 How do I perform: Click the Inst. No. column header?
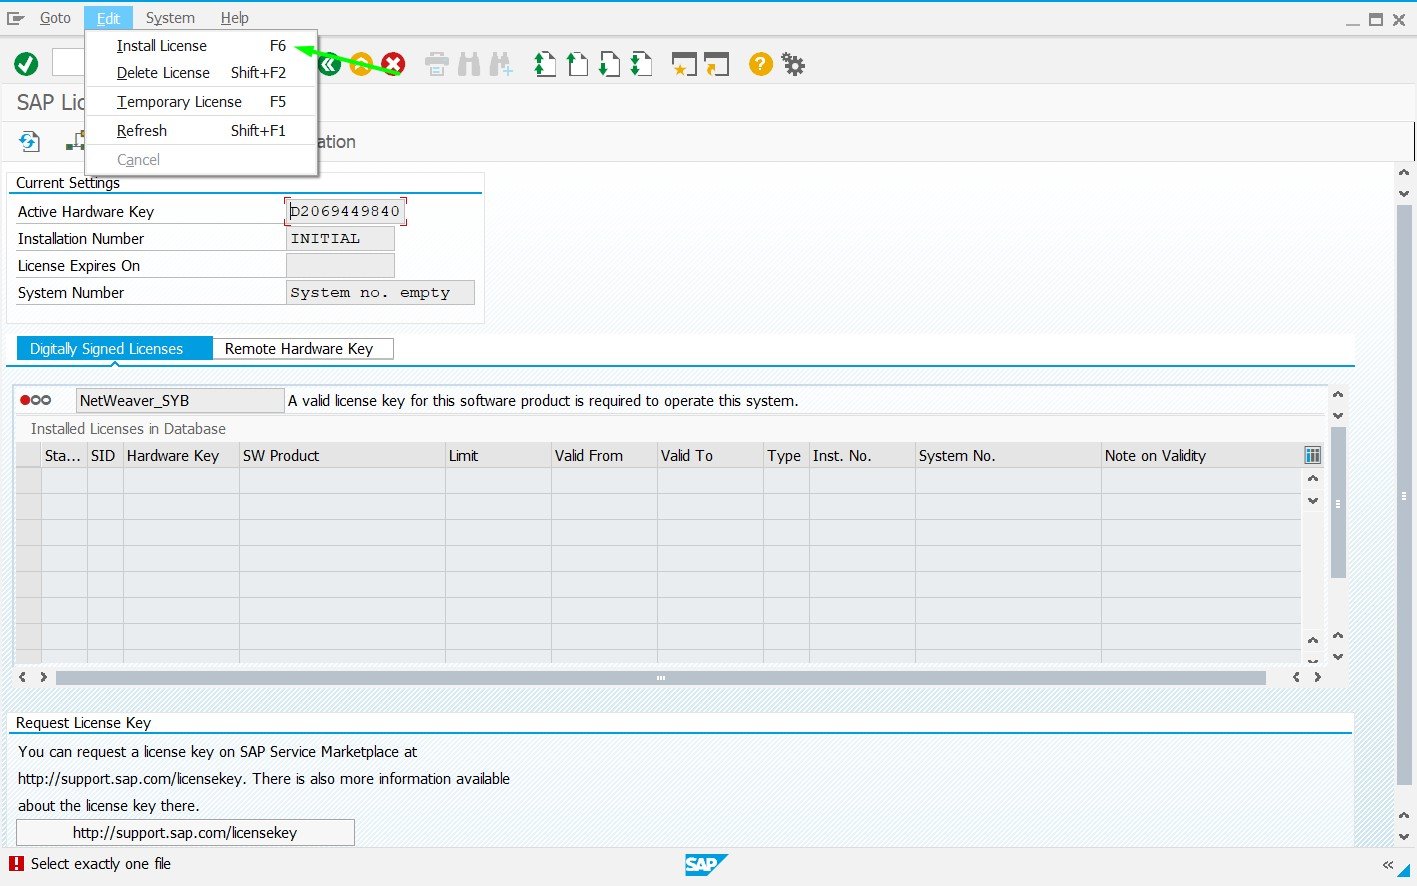[862, 455]
